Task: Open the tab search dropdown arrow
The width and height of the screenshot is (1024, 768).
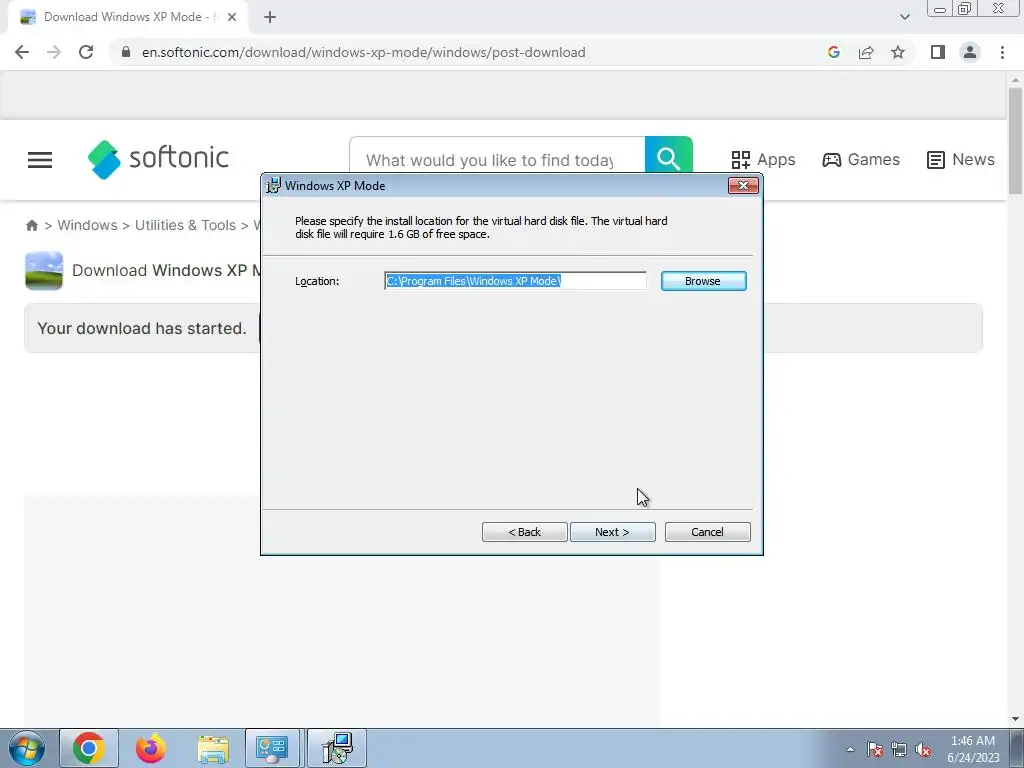Action: coord(904,17)
